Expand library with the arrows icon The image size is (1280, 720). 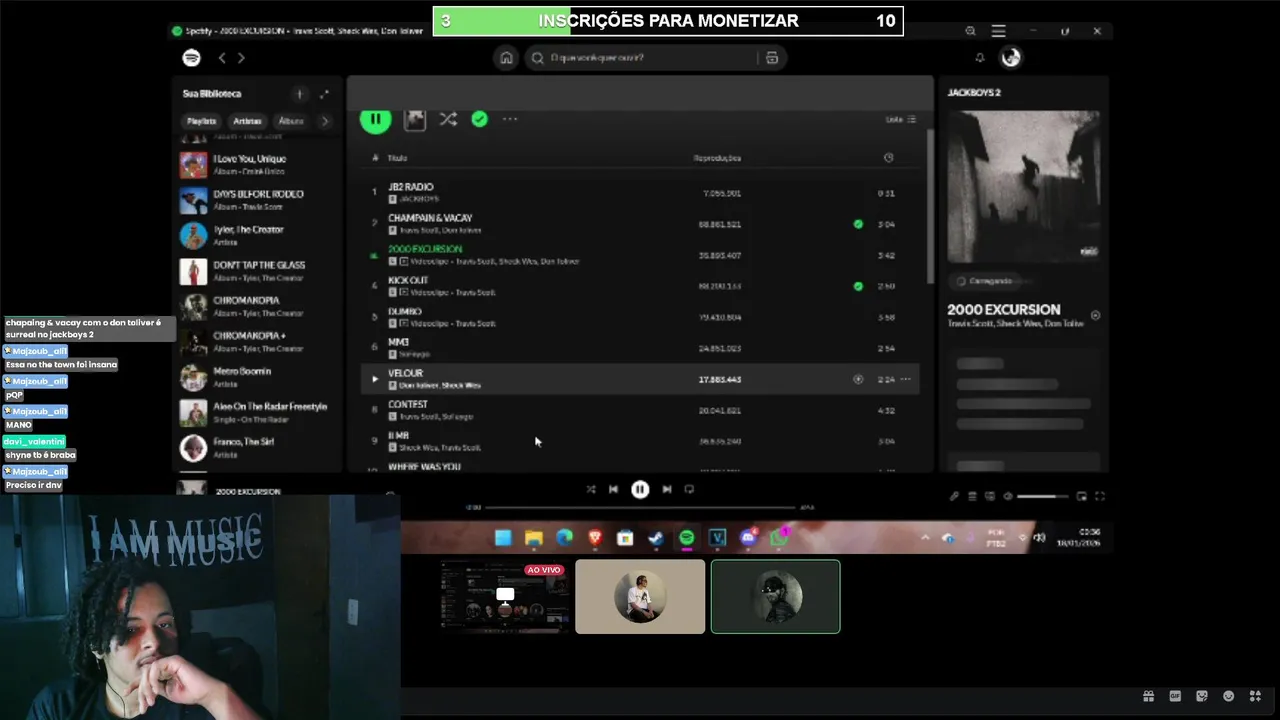[x=324, y=94]
